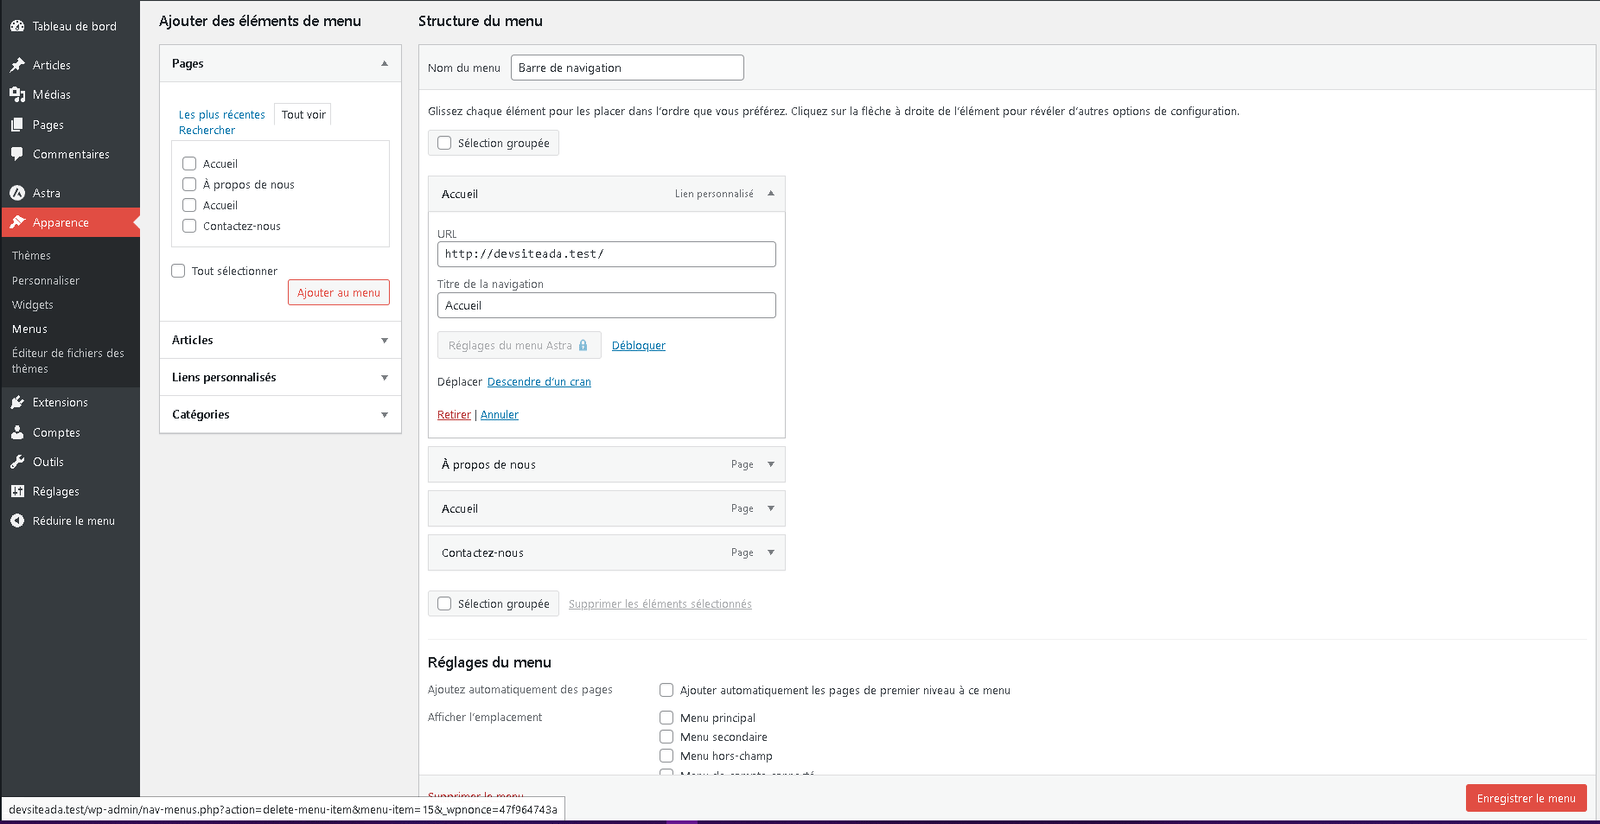The image size is (1600, 824).
Task: Expand the 'Catégories' accordion panel
Action: [384, 415]
